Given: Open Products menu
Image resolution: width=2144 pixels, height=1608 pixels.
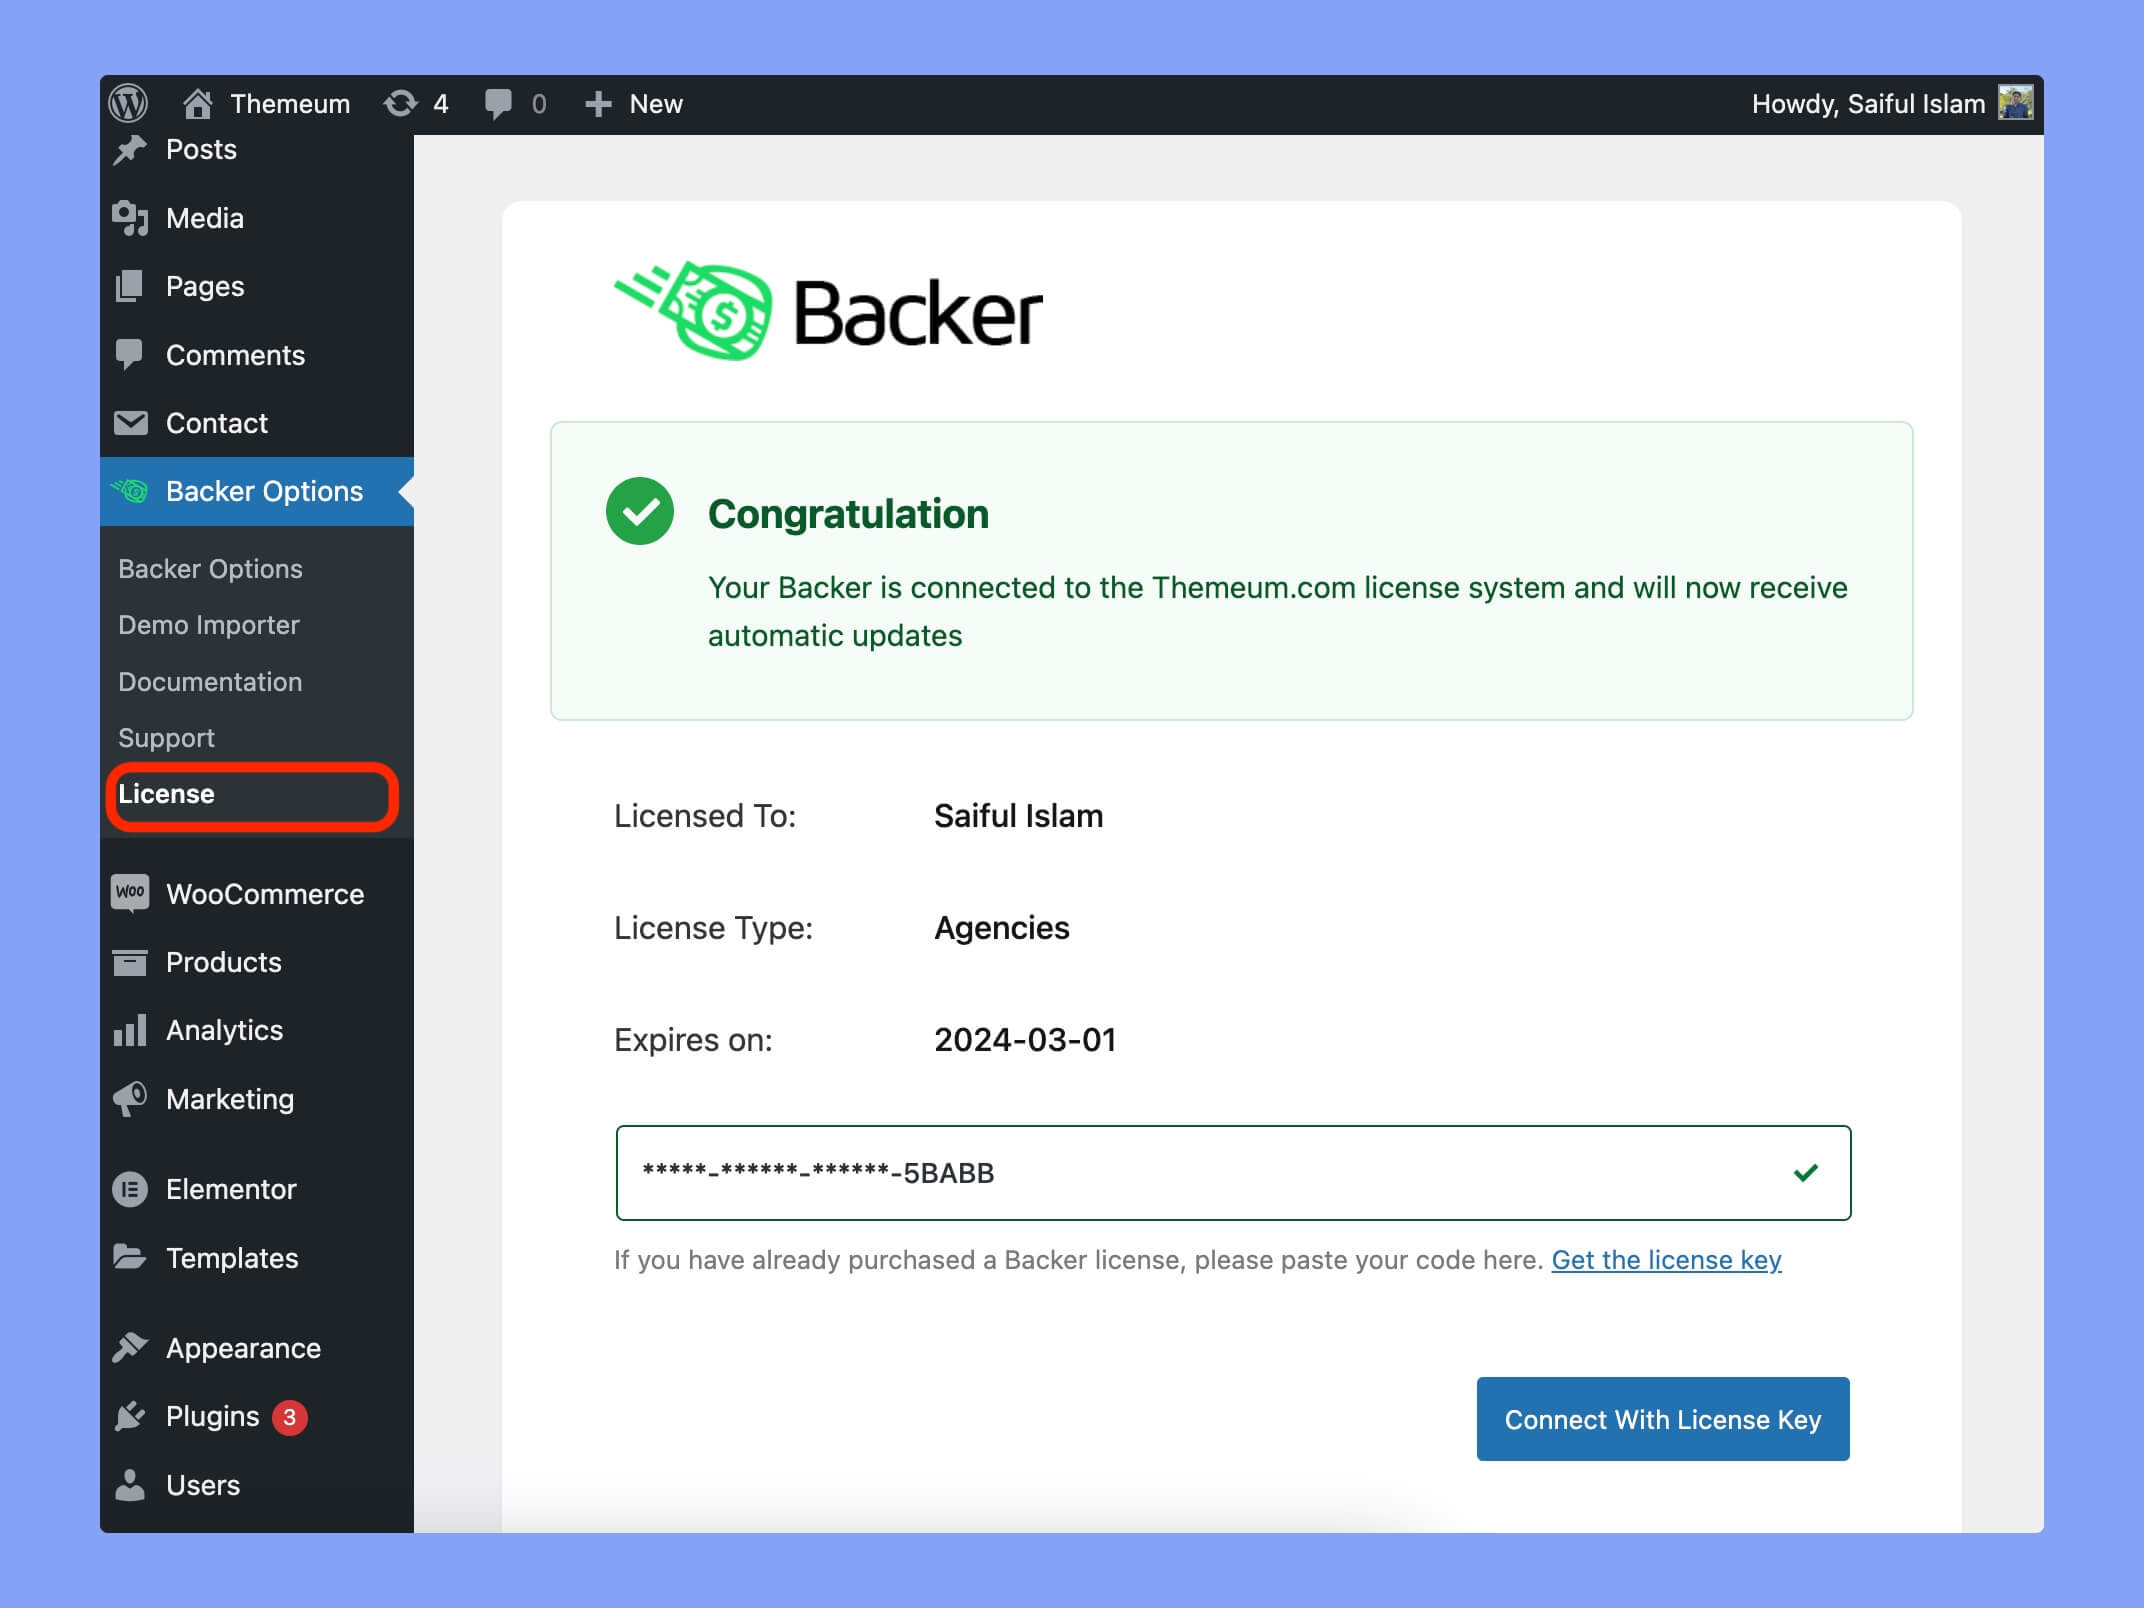Looking at the screenshot, I should tap(257, 962).
